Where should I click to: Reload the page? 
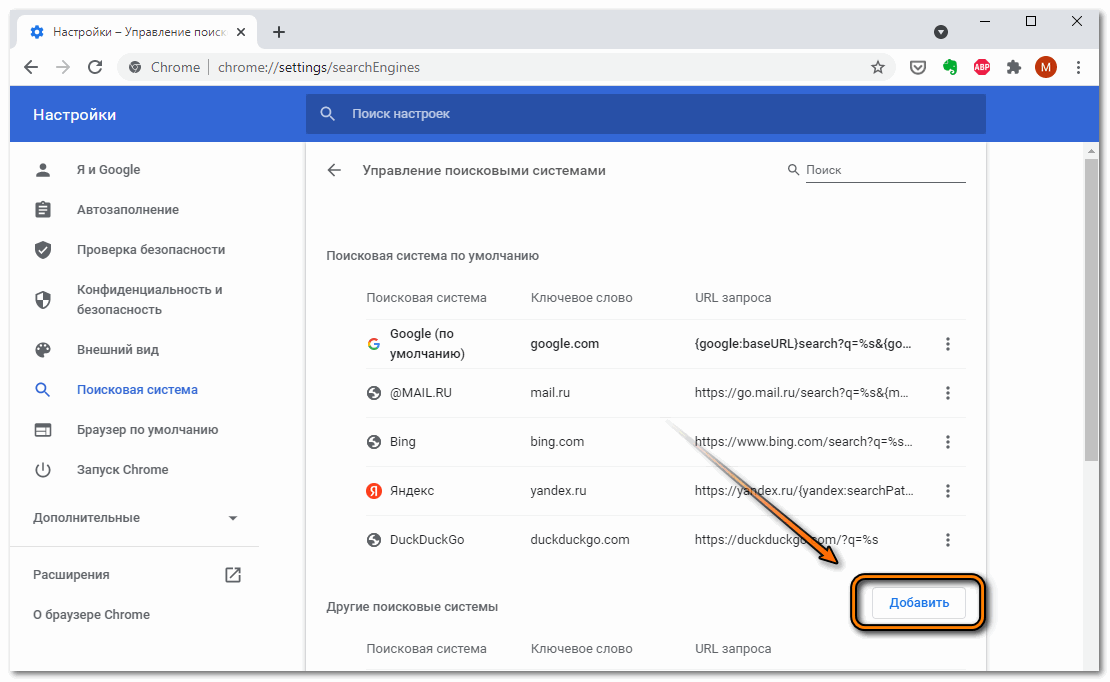click(x=95, y=67)
